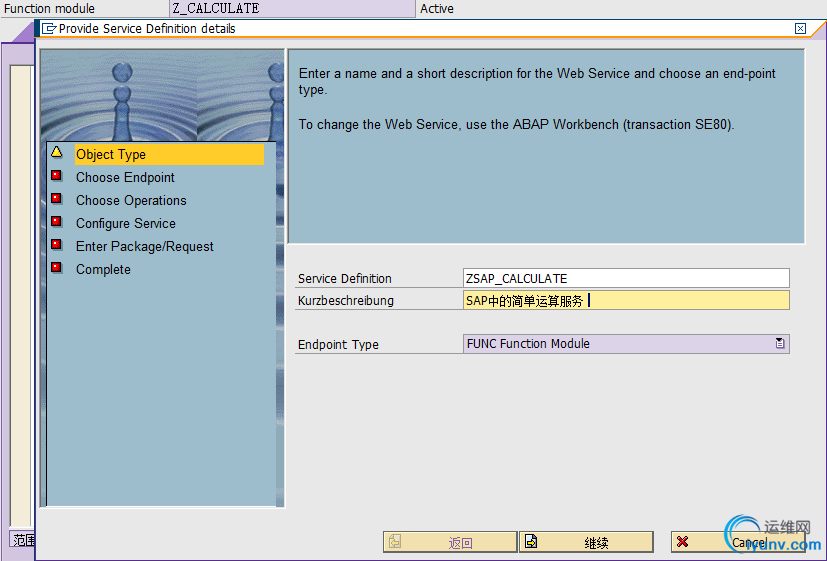Click the Service Definition label
The width and height of the screenshot is (827, 561).
point(344,278)
